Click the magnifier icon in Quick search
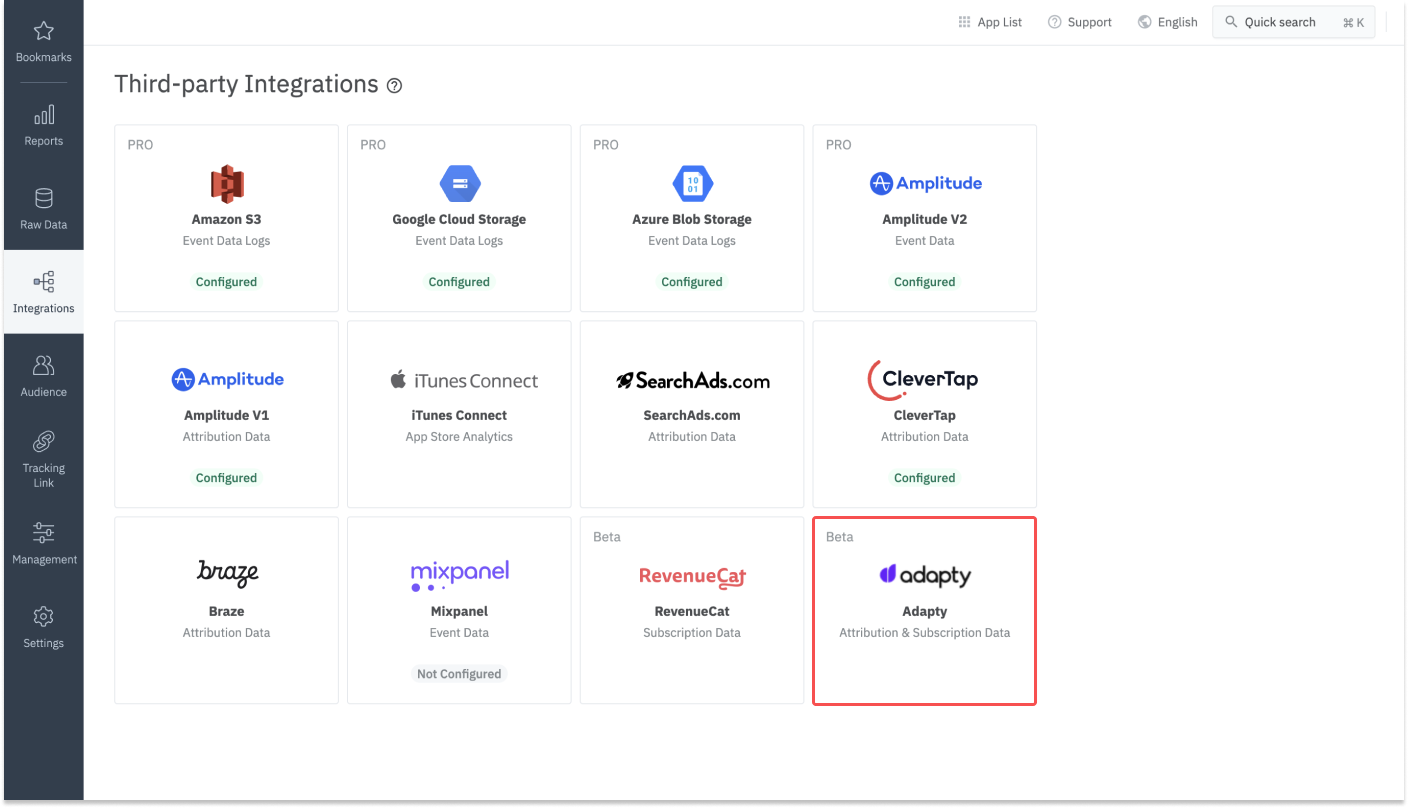 coord(1231,22)
